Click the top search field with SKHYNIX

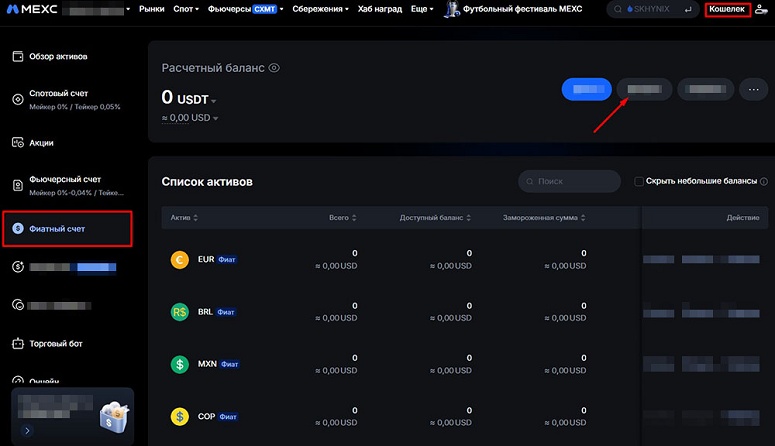pyautogui.click(x=652, y=9)
